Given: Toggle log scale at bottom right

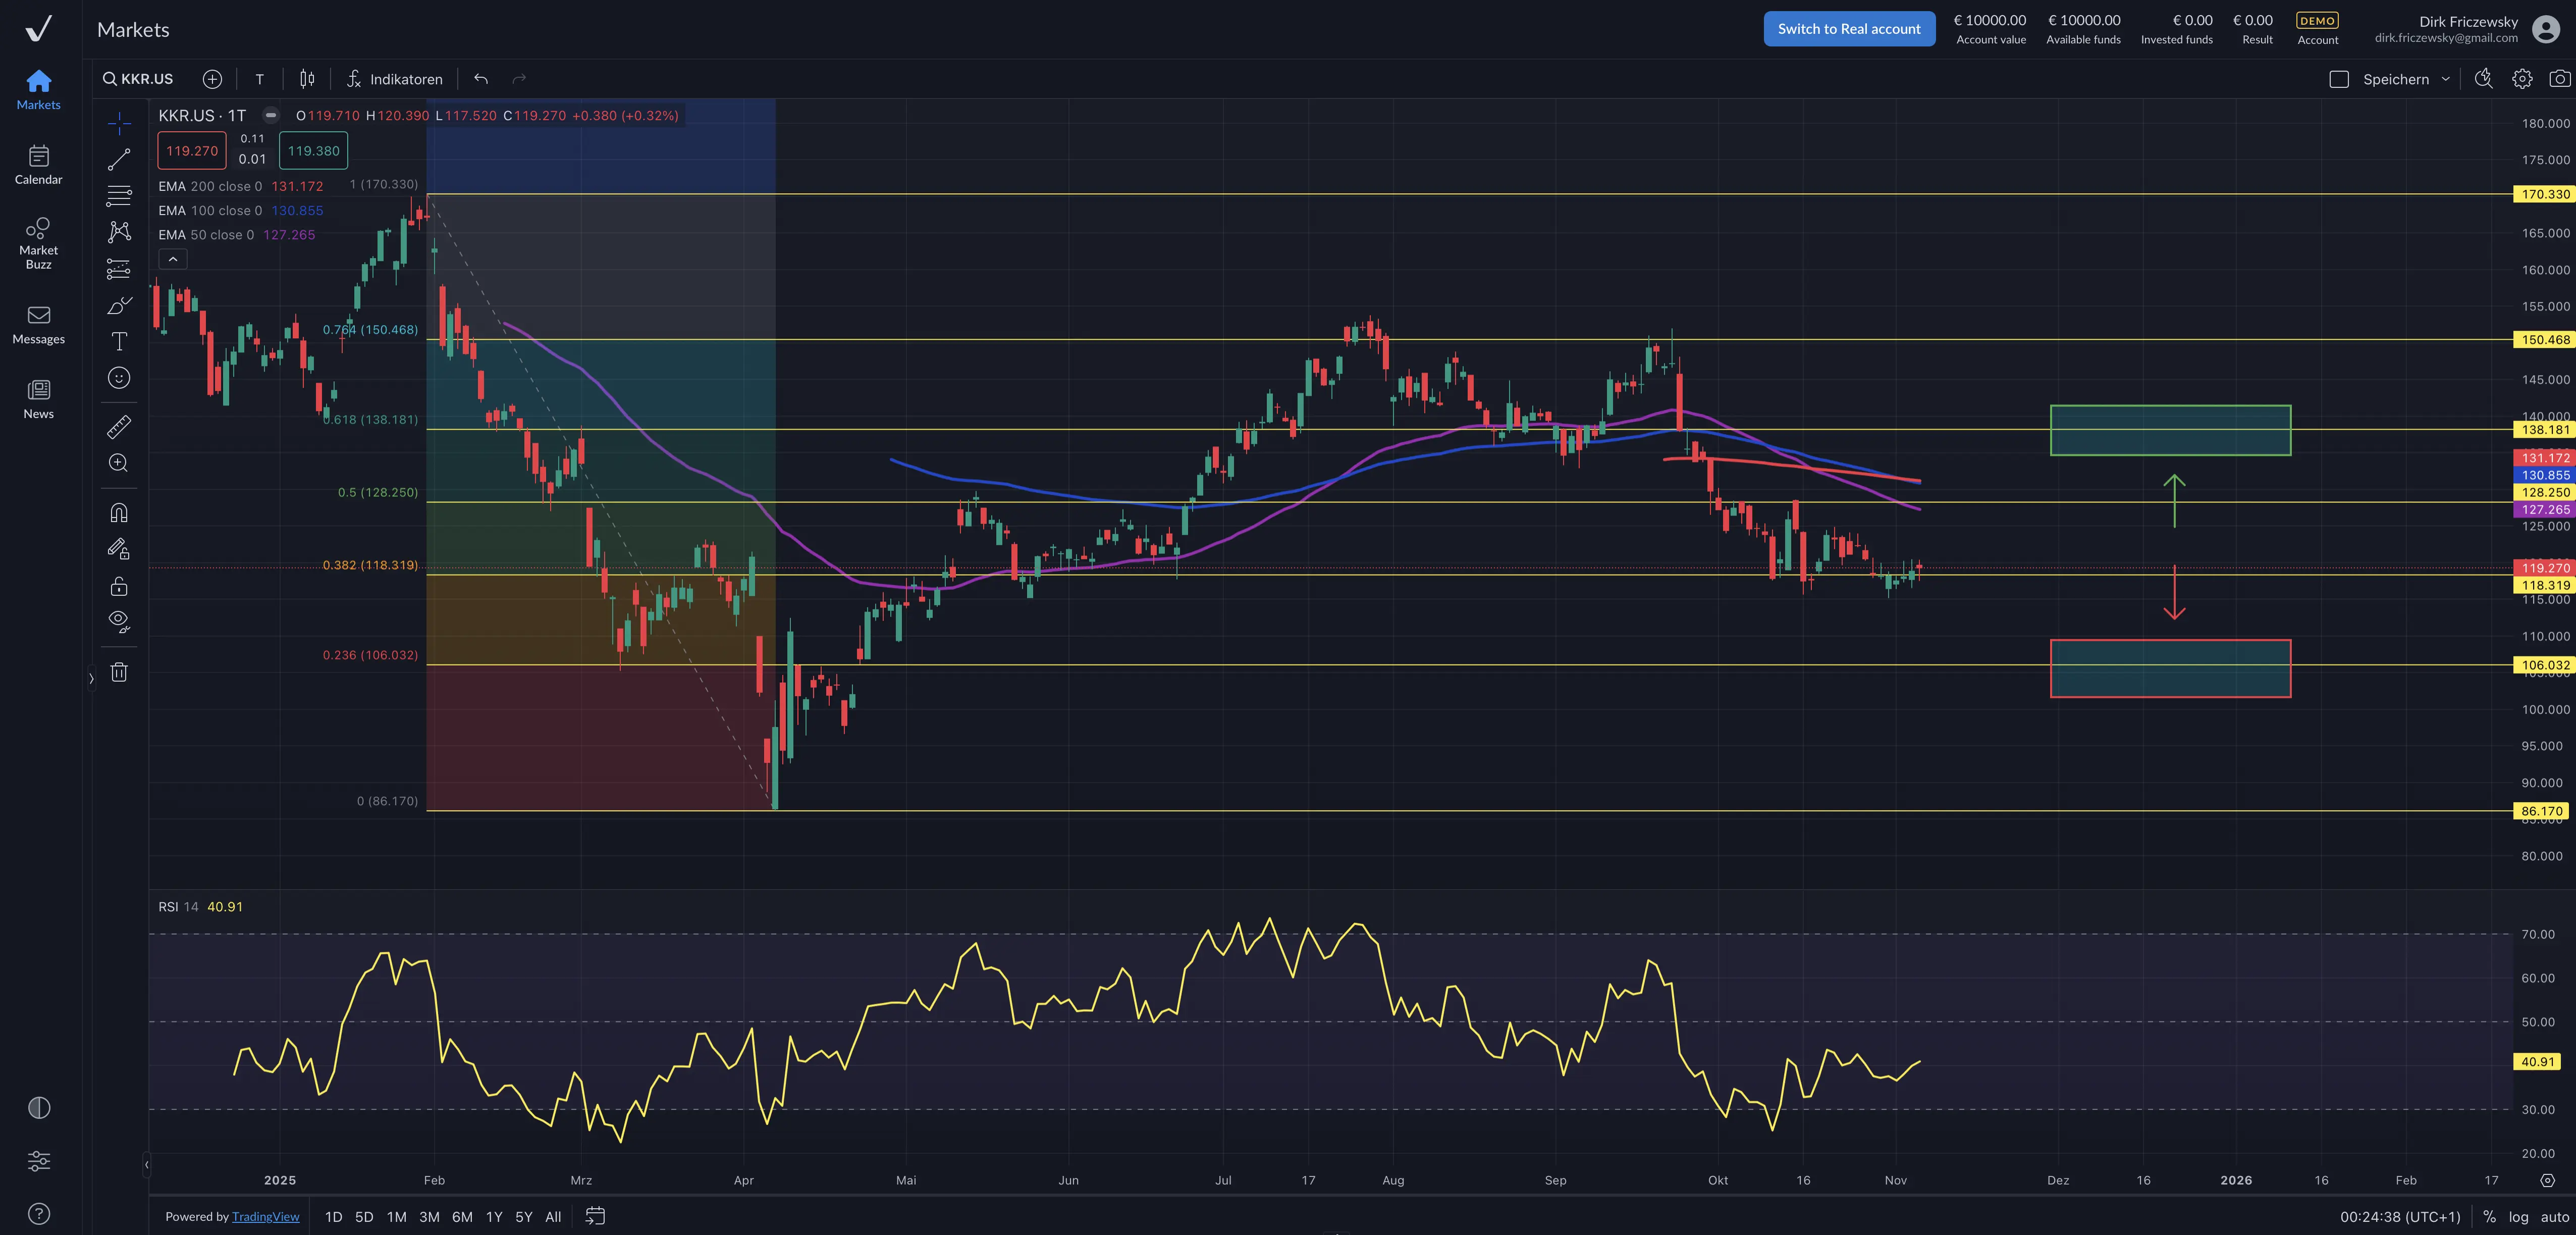Looking at the screenshot, I should (2518, 1217).
